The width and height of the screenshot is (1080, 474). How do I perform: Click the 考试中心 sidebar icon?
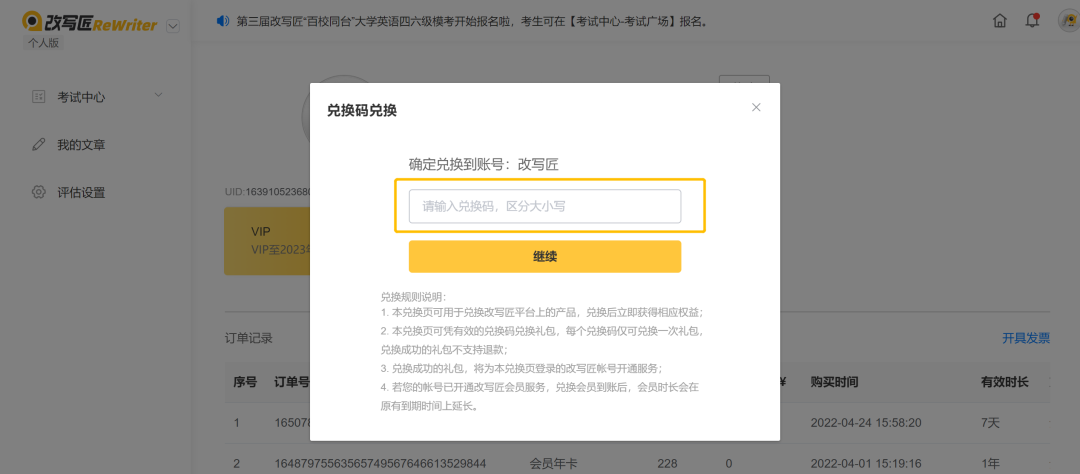(39, 97)
